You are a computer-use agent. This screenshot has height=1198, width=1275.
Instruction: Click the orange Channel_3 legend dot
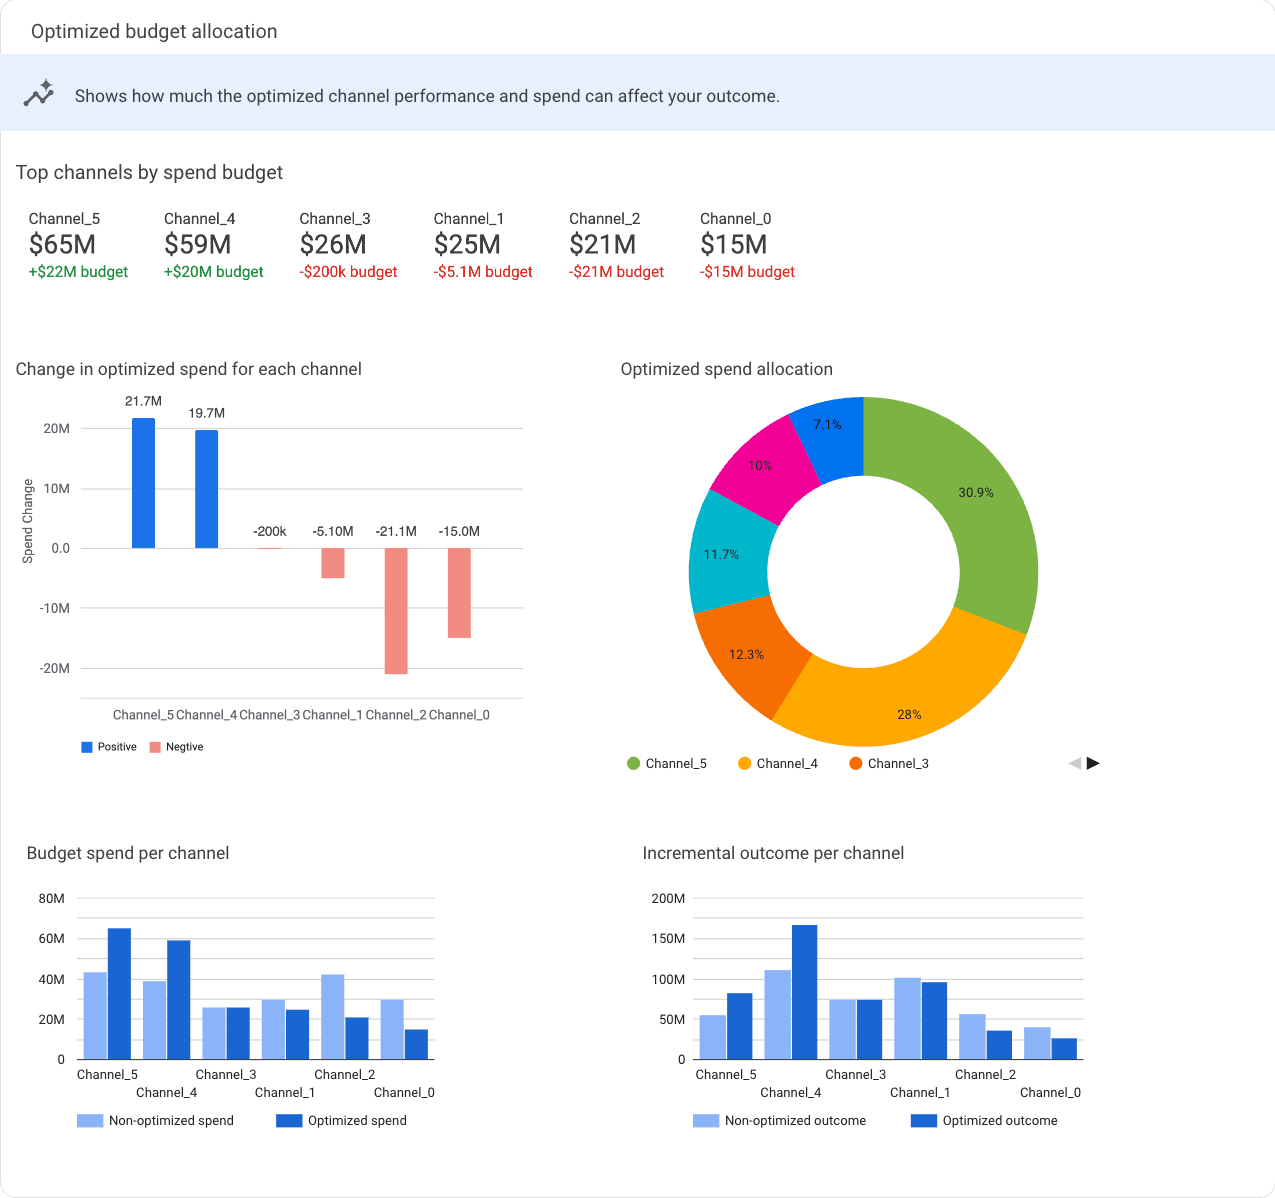[855, 764]
